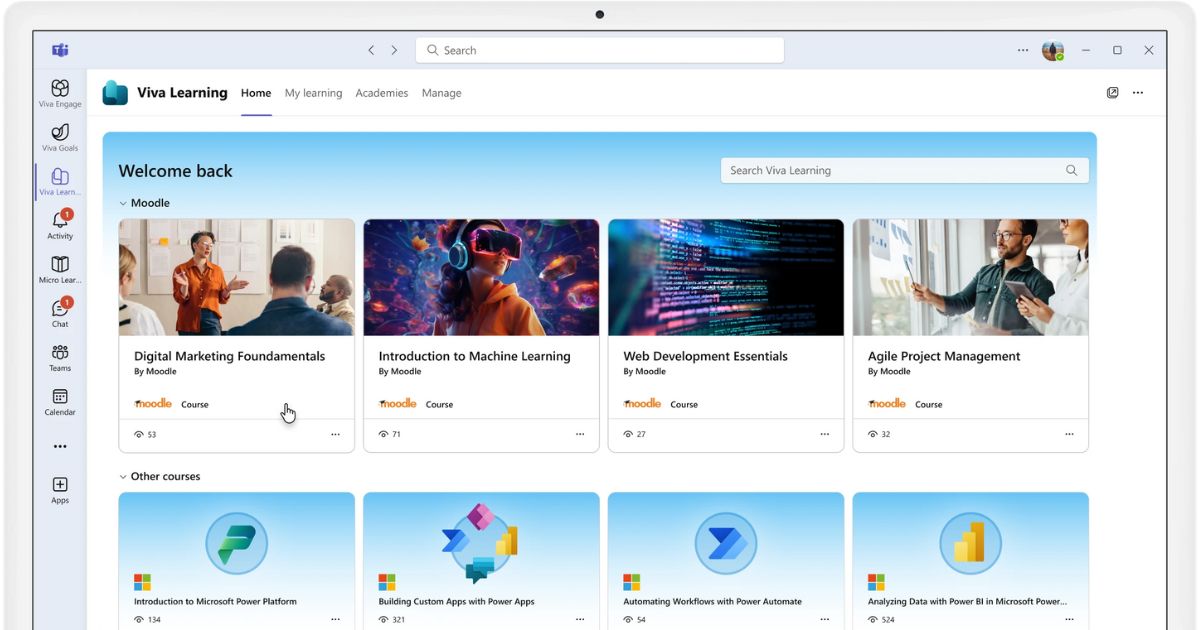Viewport: 1200px width, 630px height.
Task: Click the Search Viva Learning field
Action: point(895,171)
